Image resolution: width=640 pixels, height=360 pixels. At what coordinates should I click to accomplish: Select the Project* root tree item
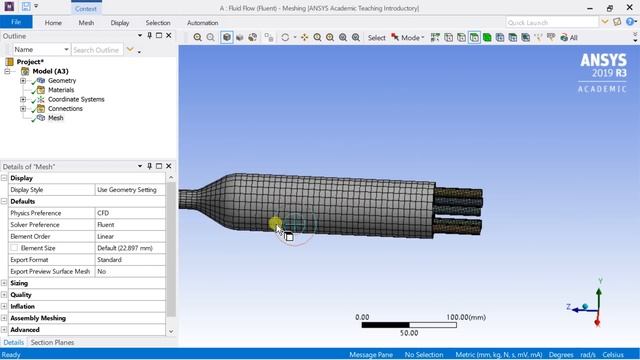pos(30,62)
